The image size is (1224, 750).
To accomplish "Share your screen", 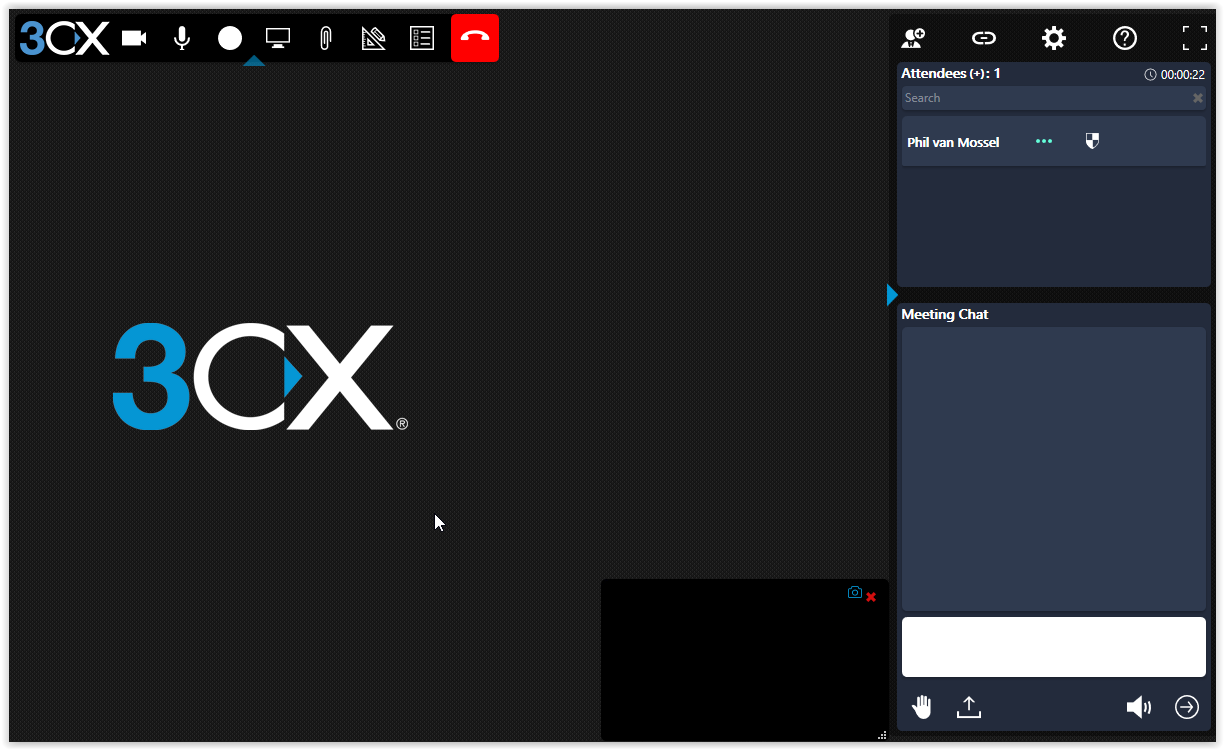I will pos(278,38).
